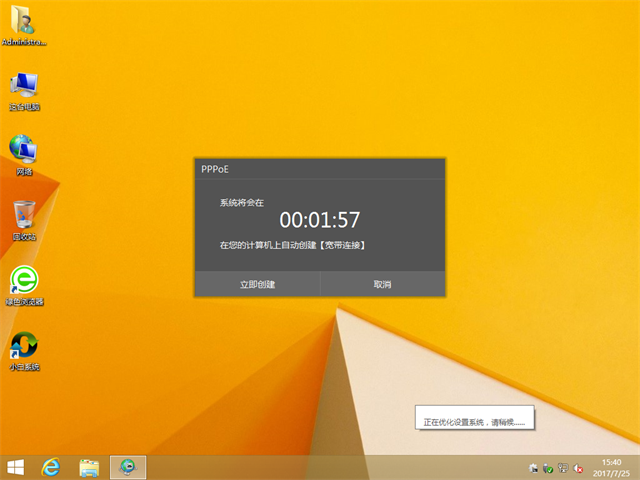Open the 回收站 recycle bin icon
The height and width of the screenshot is (480, 640).
click(24, 220)
